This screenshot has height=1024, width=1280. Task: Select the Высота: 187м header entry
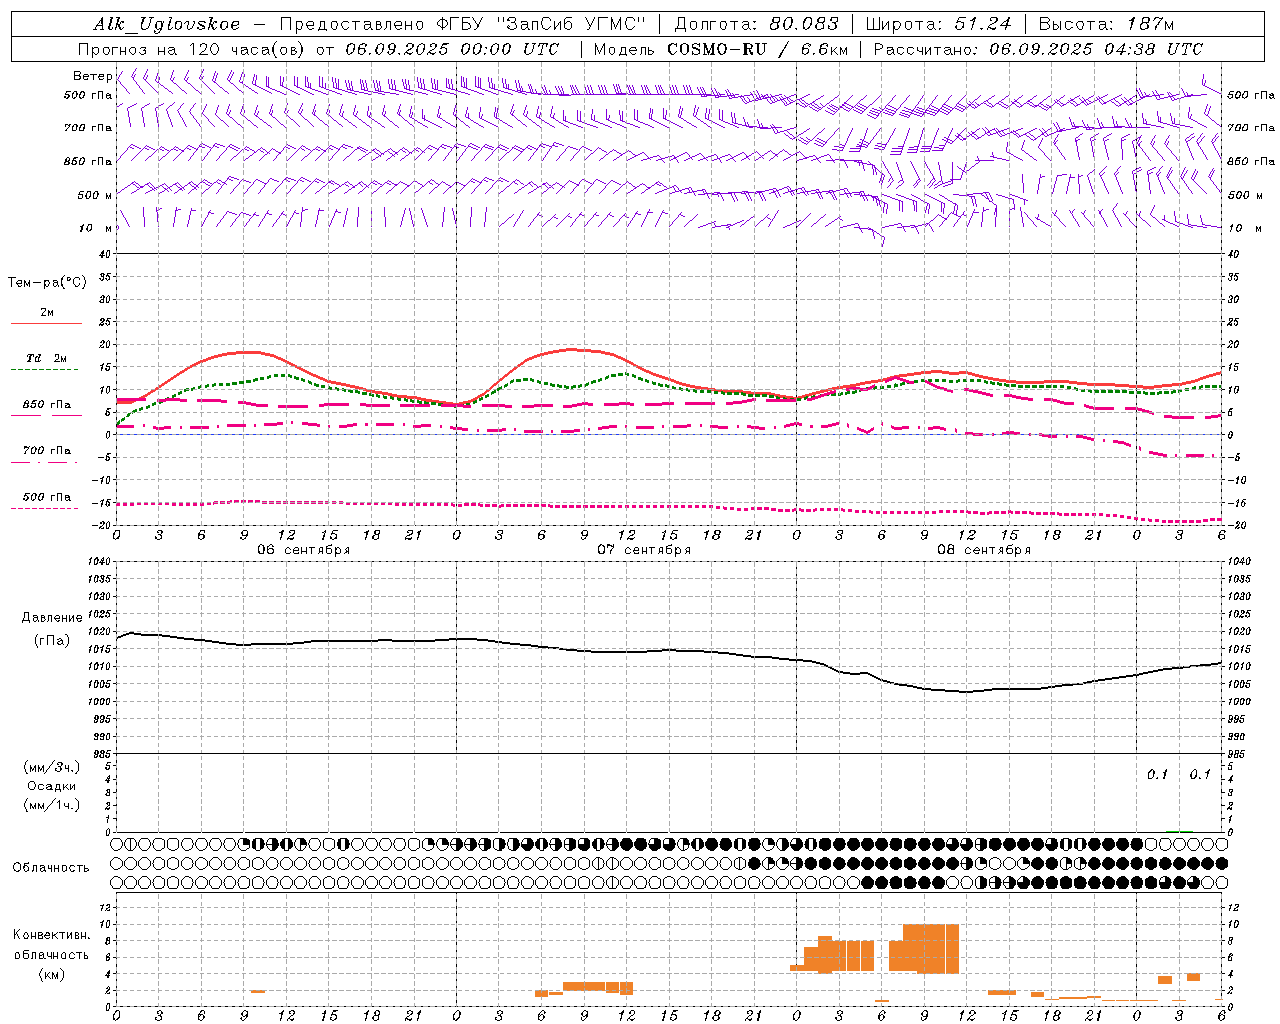[1106, 24]
